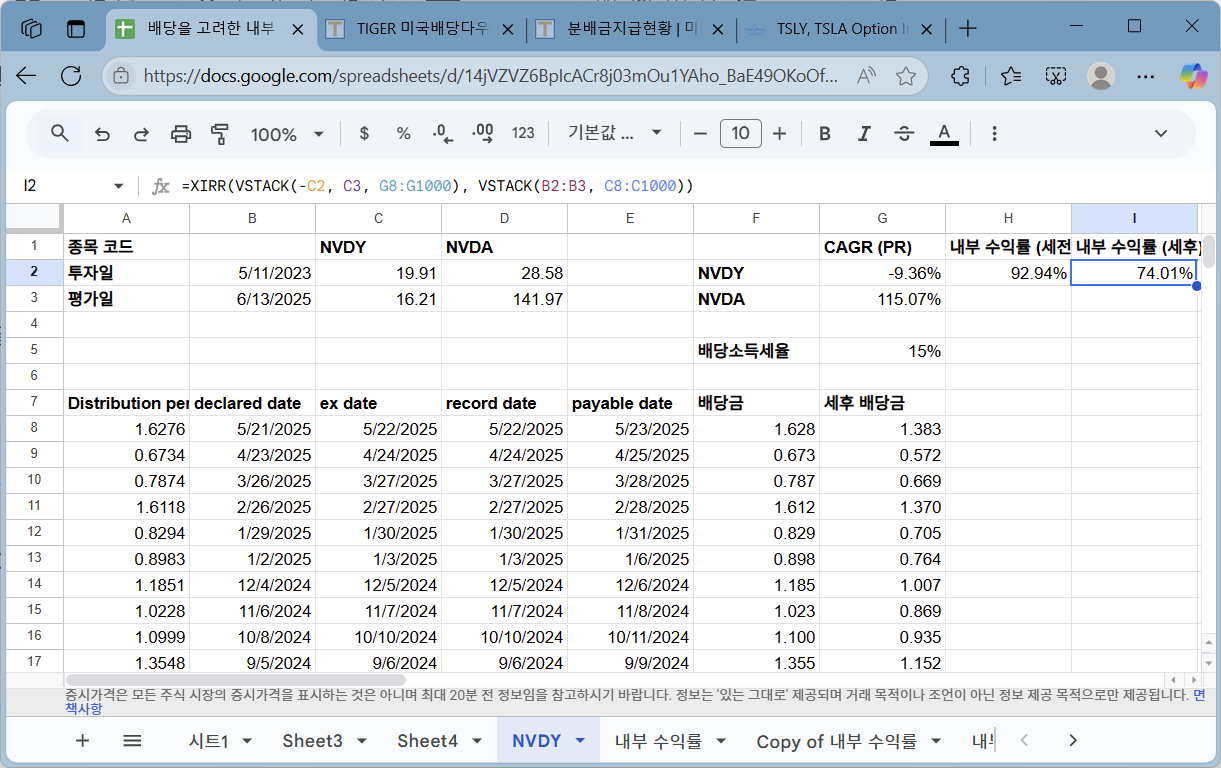Viewport: 1221px width, 768px height.
Task: Redo the last action
Action: [141, 133]
